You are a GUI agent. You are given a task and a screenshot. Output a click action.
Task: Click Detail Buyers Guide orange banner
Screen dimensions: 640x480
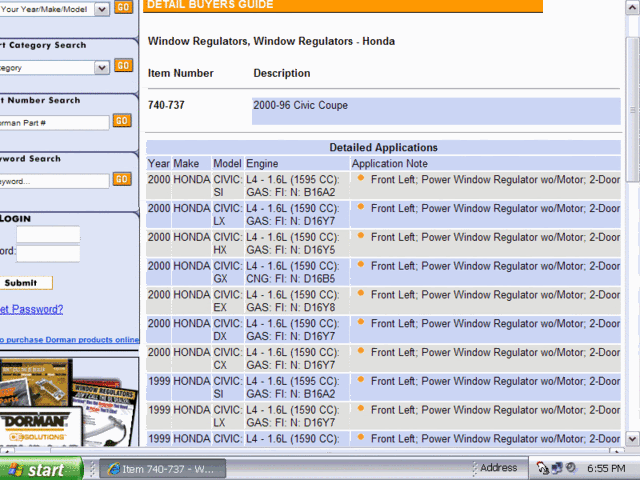tap(343, 6)
